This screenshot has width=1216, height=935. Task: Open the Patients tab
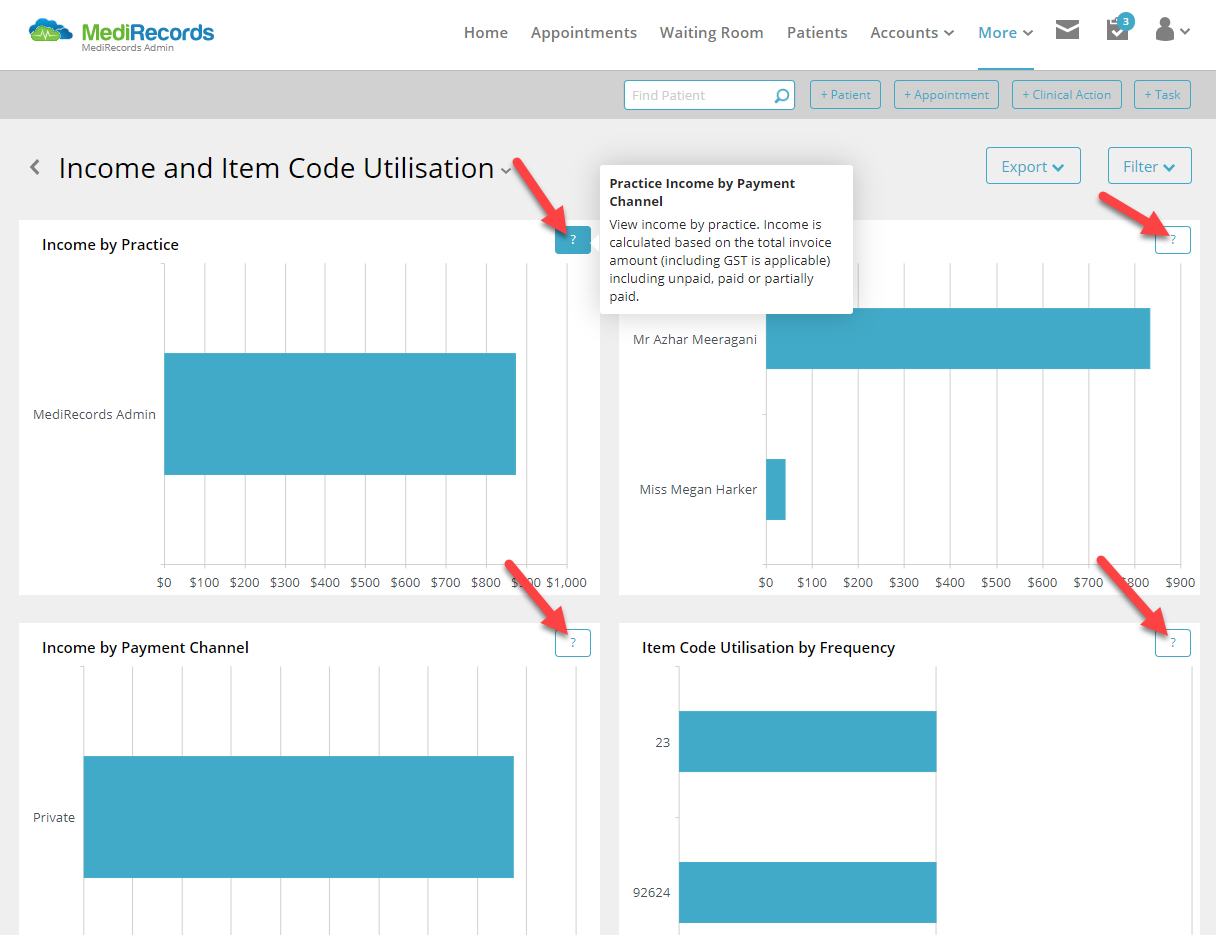click(817, 33)
